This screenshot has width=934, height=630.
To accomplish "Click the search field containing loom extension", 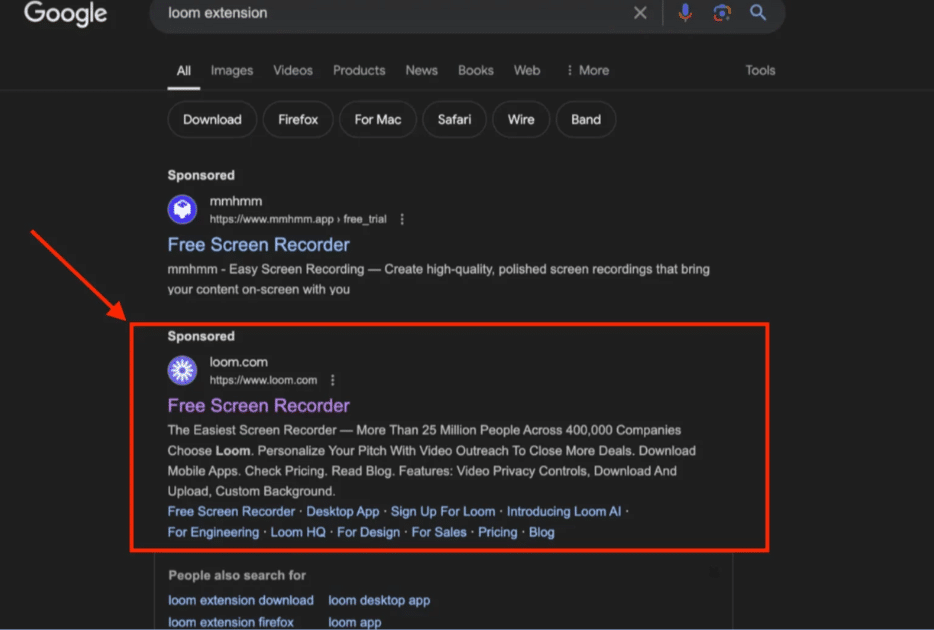I will click(x=390, y=13).
